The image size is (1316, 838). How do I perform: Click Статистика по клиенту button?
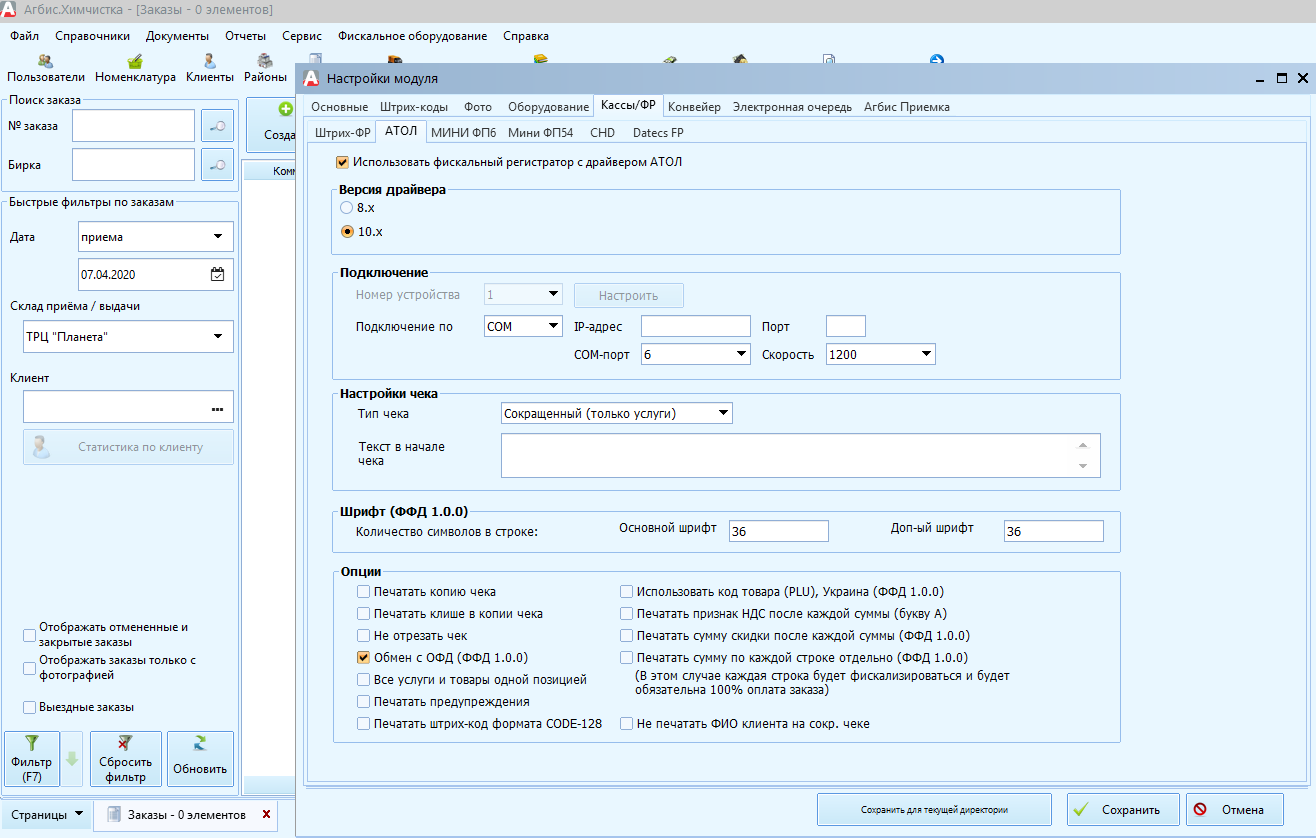click(128, 447)
